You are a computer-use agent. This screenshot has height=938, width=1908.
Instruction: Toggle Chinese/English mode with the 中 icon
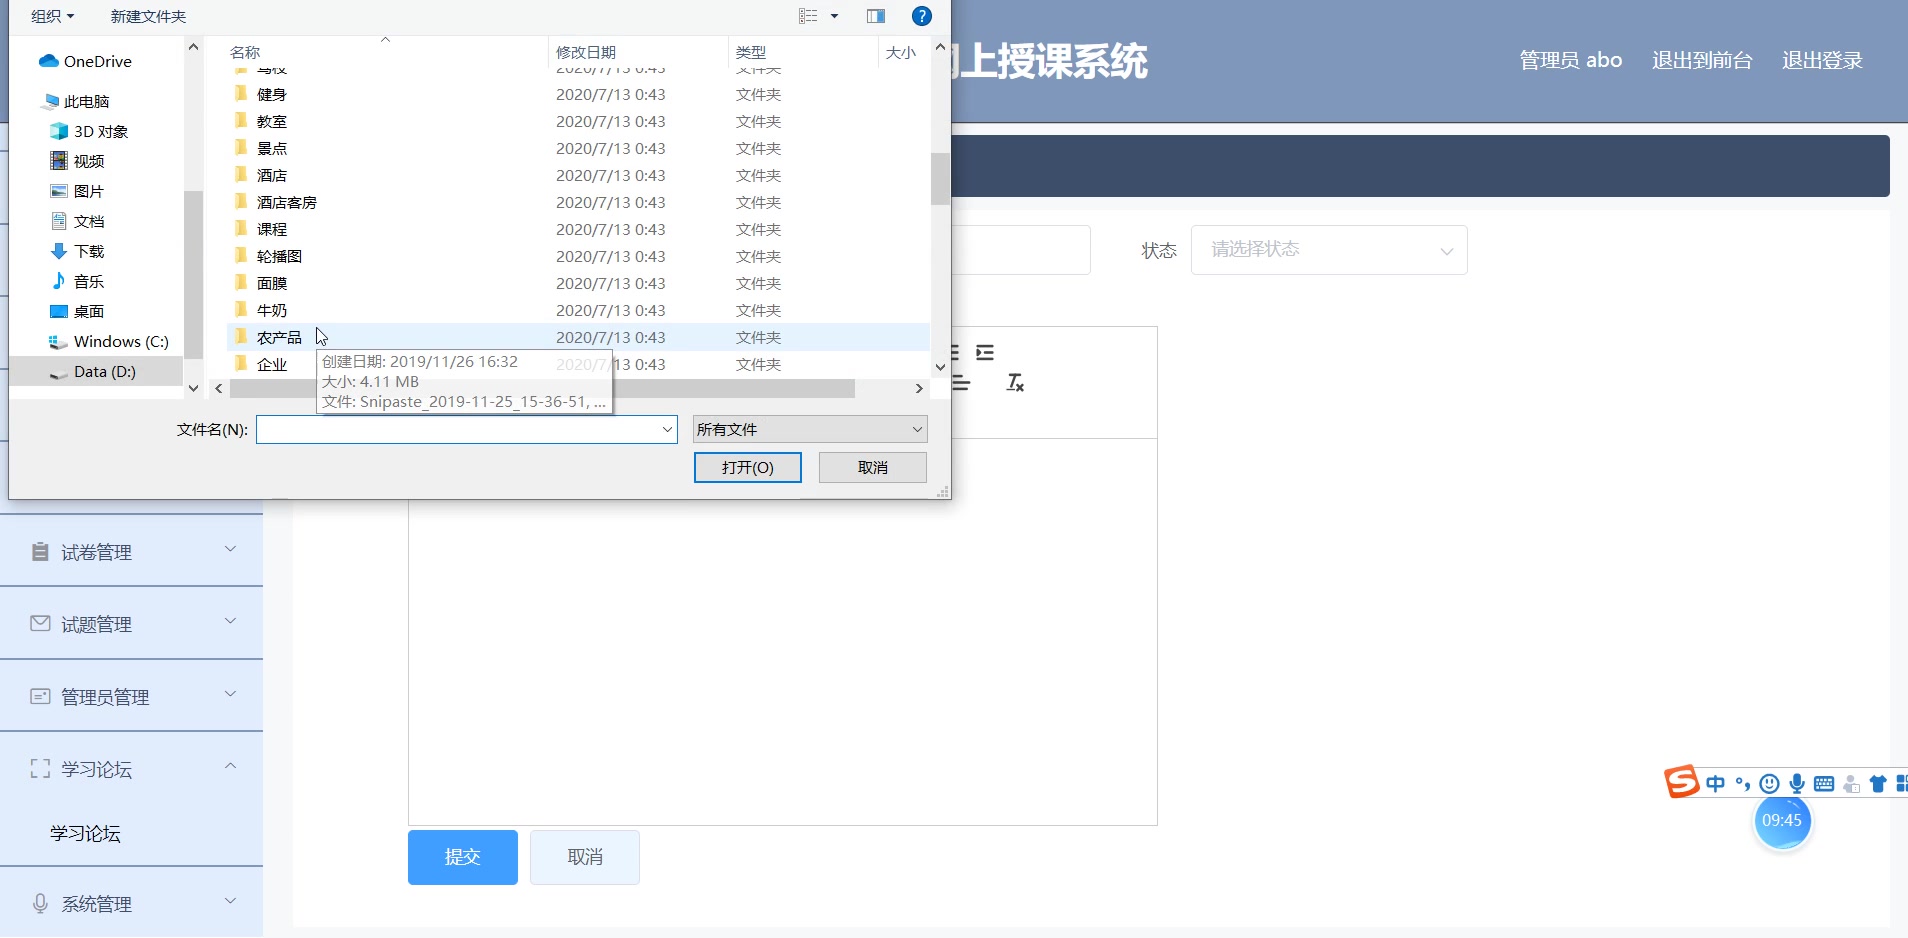point(1716,784)
